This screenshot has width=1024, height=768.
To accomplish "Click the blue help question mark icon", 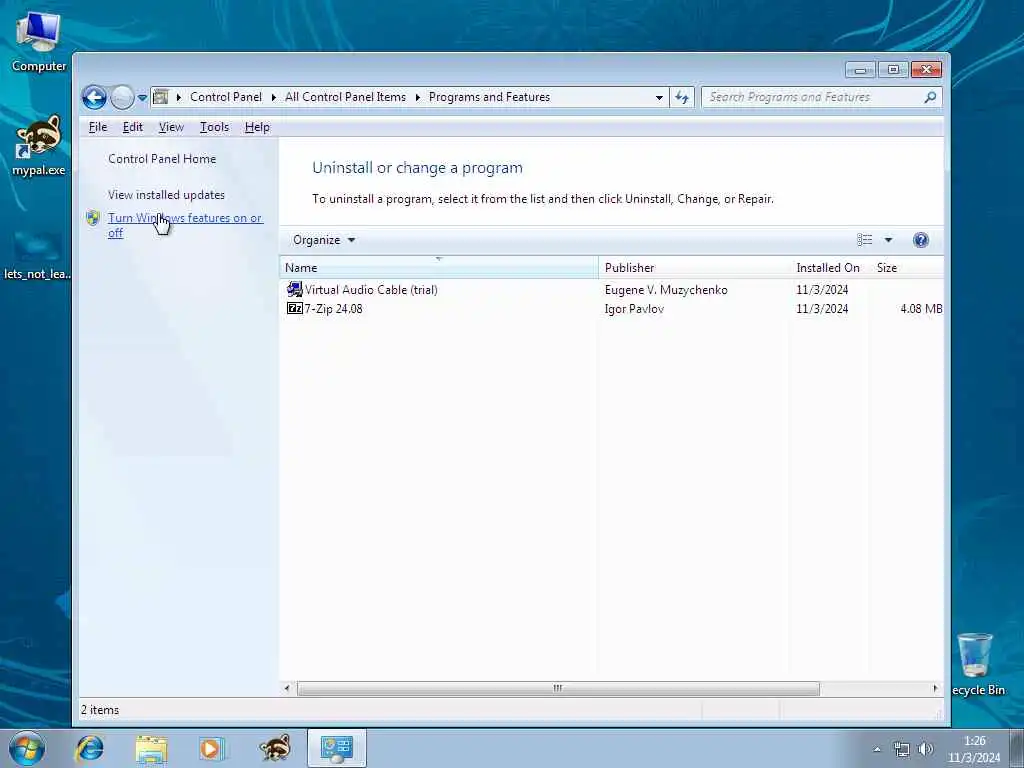I will (921, 240).
